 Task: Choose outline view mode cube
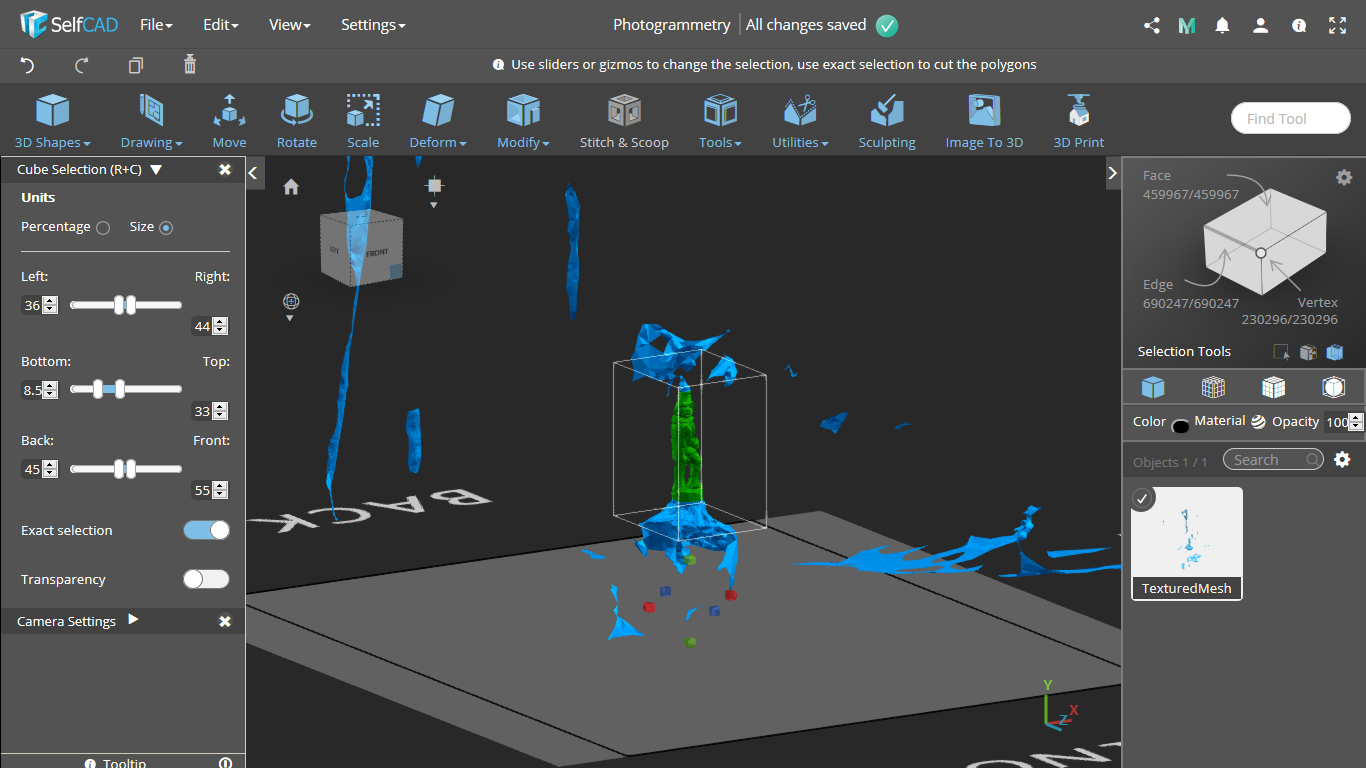point(1333,387)
